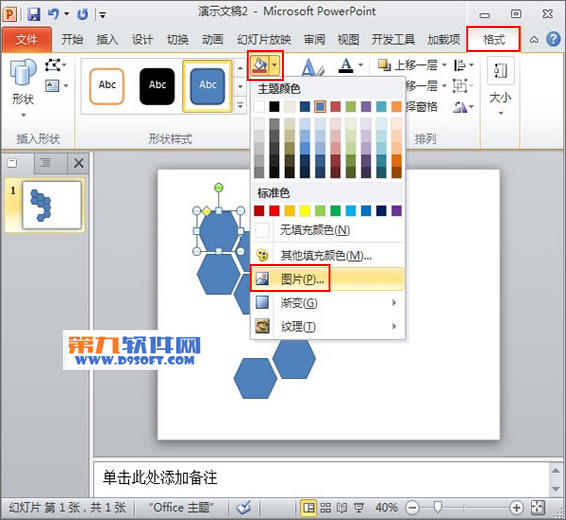Image resolution: width=566 pixels, height=520 pixels.
Task: Click the text fill A icon
Action: click(x=346, y=65)
